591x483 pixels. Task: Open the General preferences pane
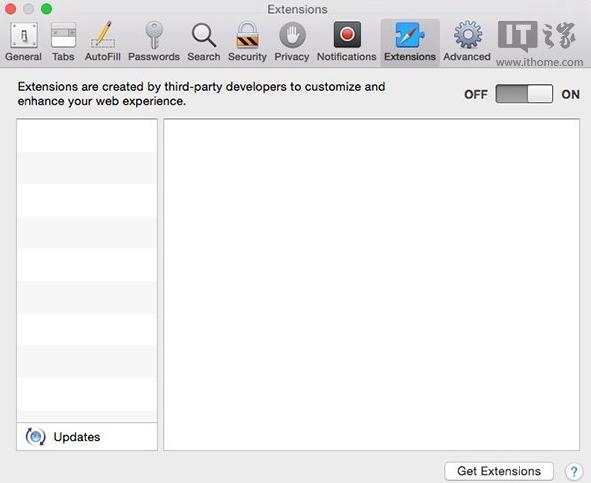tap(23, 41)
